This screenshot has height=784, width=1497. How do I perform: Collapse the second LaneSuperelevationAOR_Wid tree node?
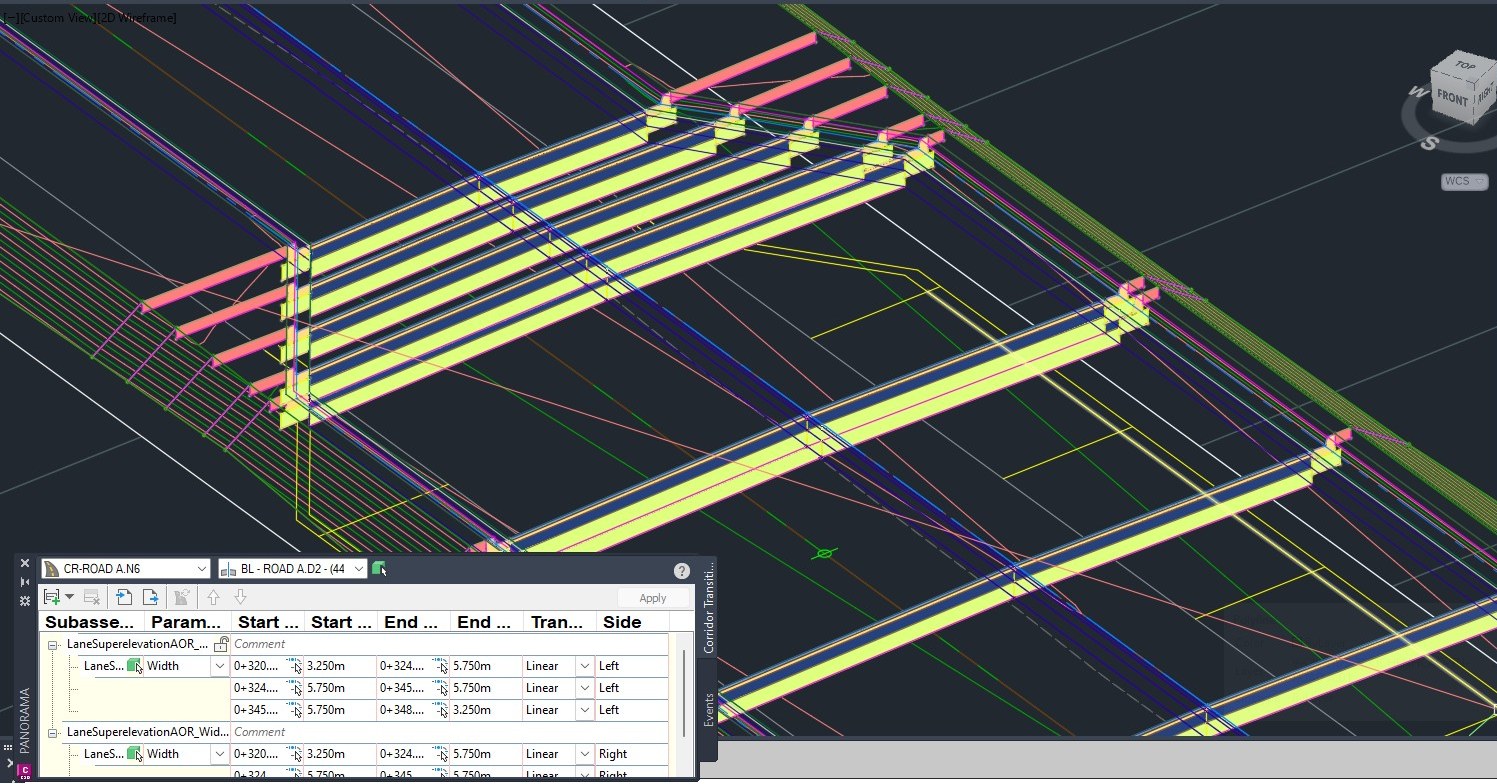point(53,733)
